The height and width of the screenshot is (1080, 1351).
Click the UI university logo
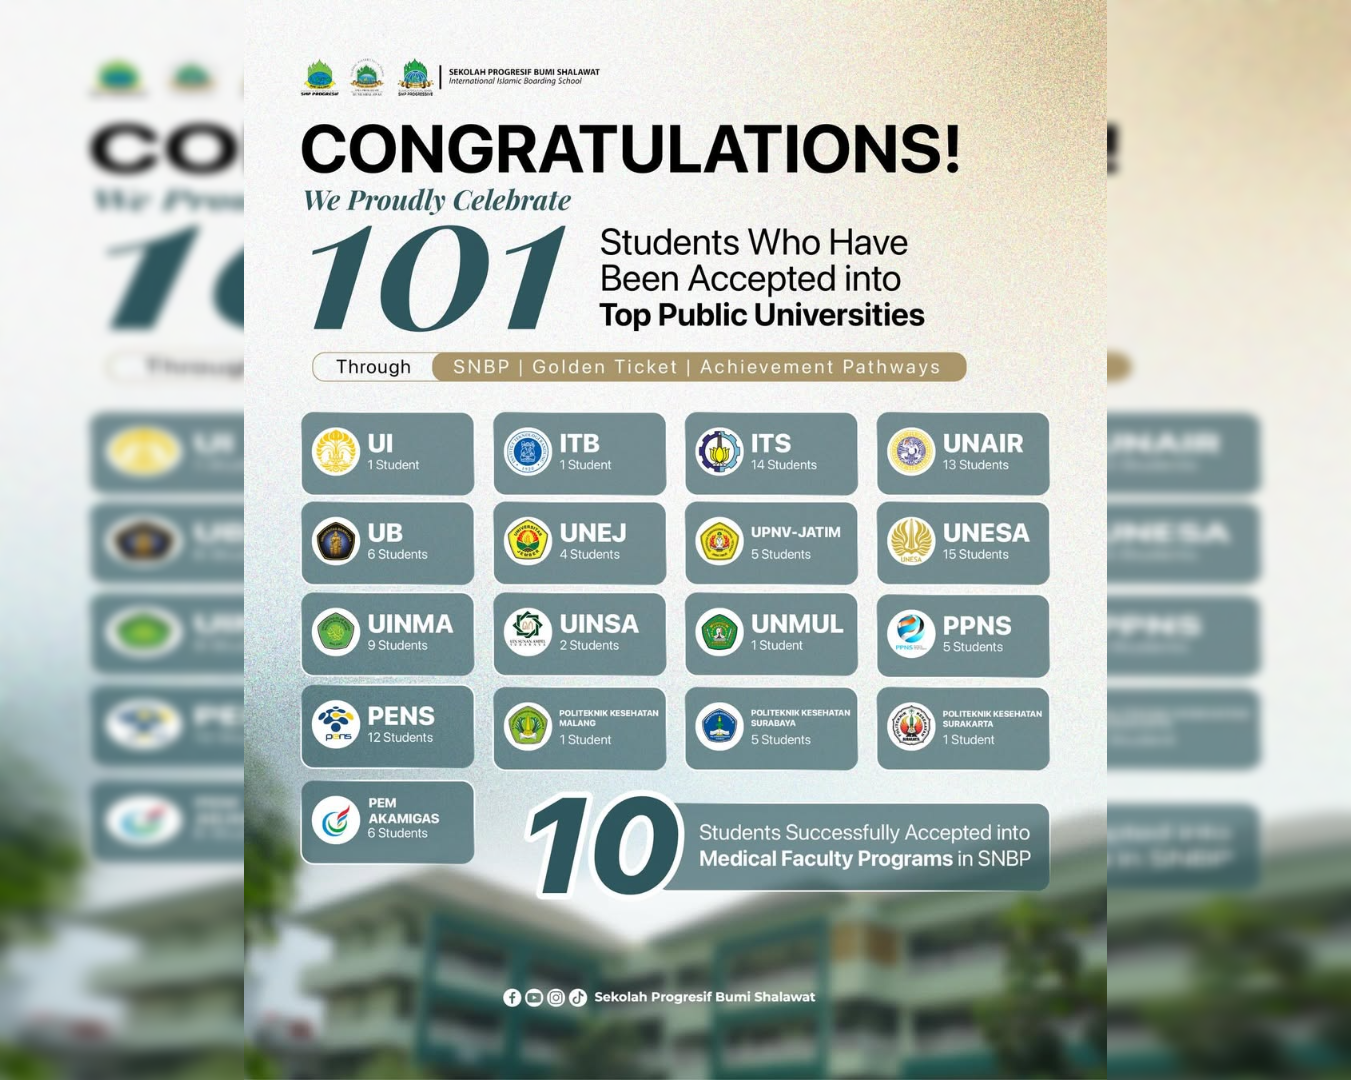pyautogui.click(x=336, y=452)
